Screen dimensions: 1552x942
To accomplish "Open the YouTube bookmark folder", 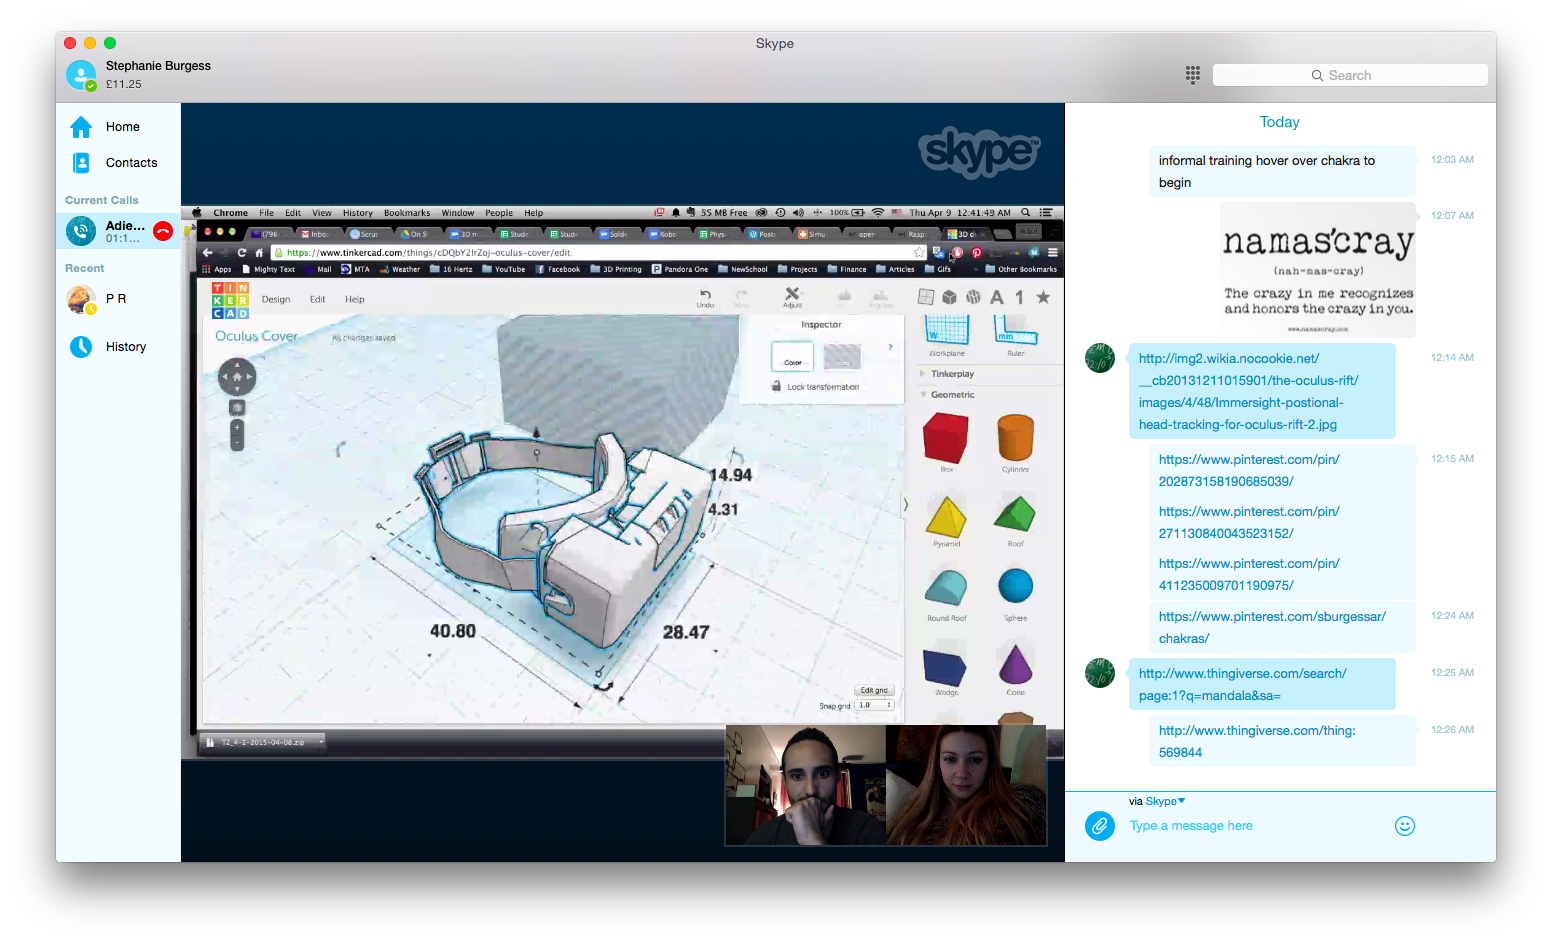I will click(503, 269).
